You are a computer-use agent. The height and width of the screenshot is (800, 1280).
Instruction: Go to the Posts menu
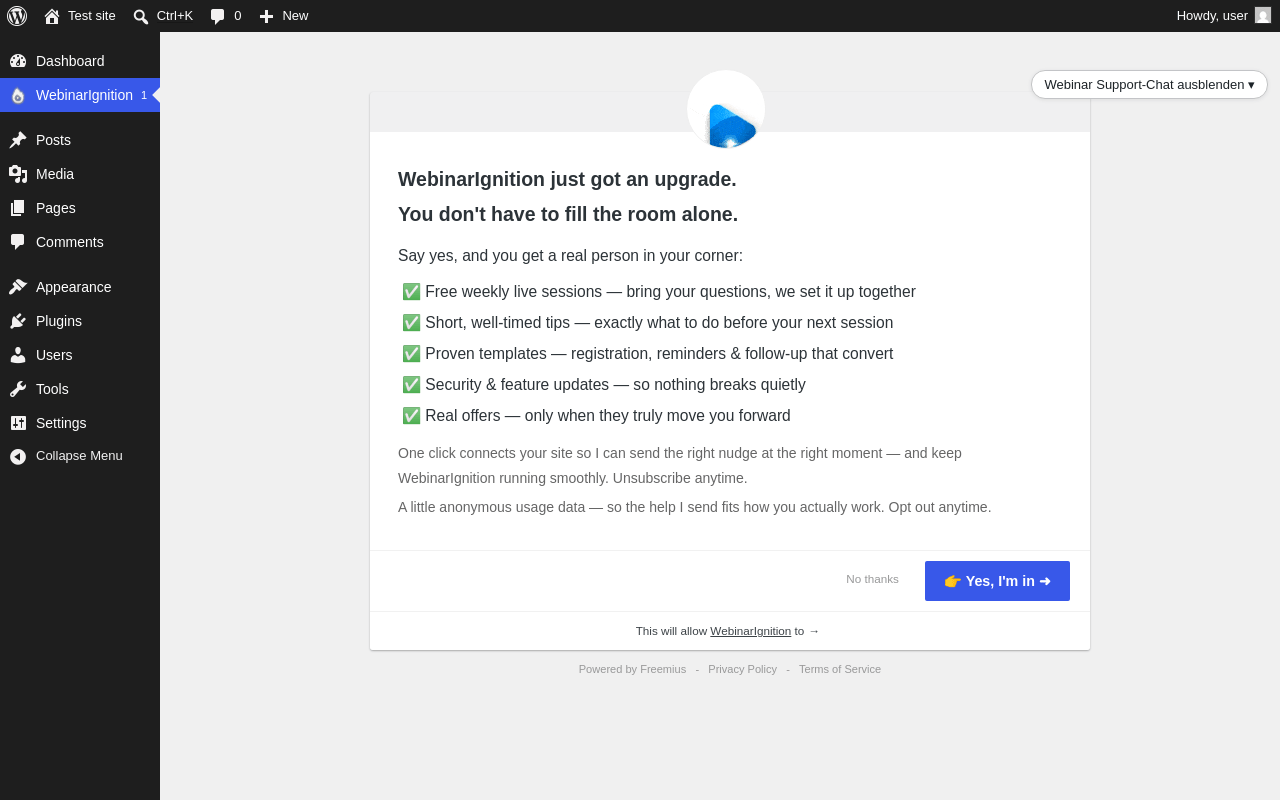click(80, 140)
